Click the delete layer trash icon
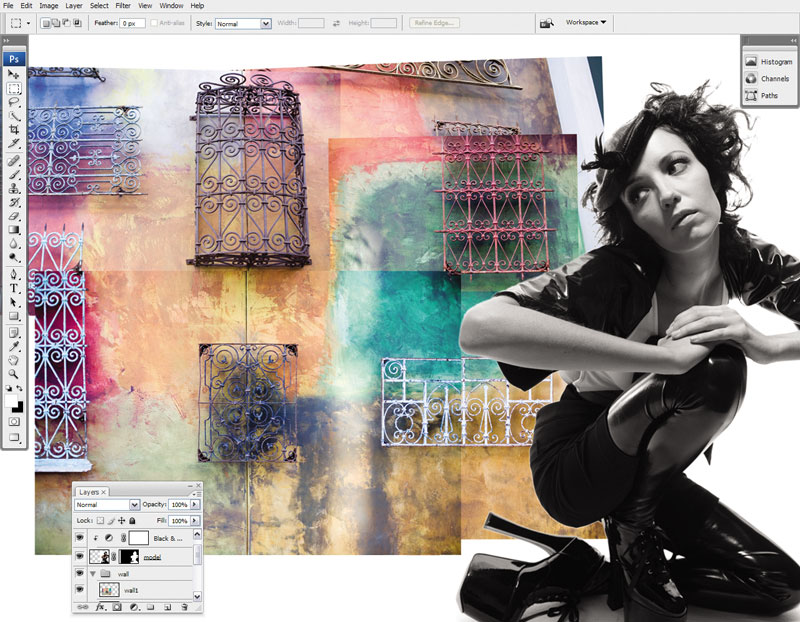The image size is (800, 622). pyautogui.click(x=184, y=607)
